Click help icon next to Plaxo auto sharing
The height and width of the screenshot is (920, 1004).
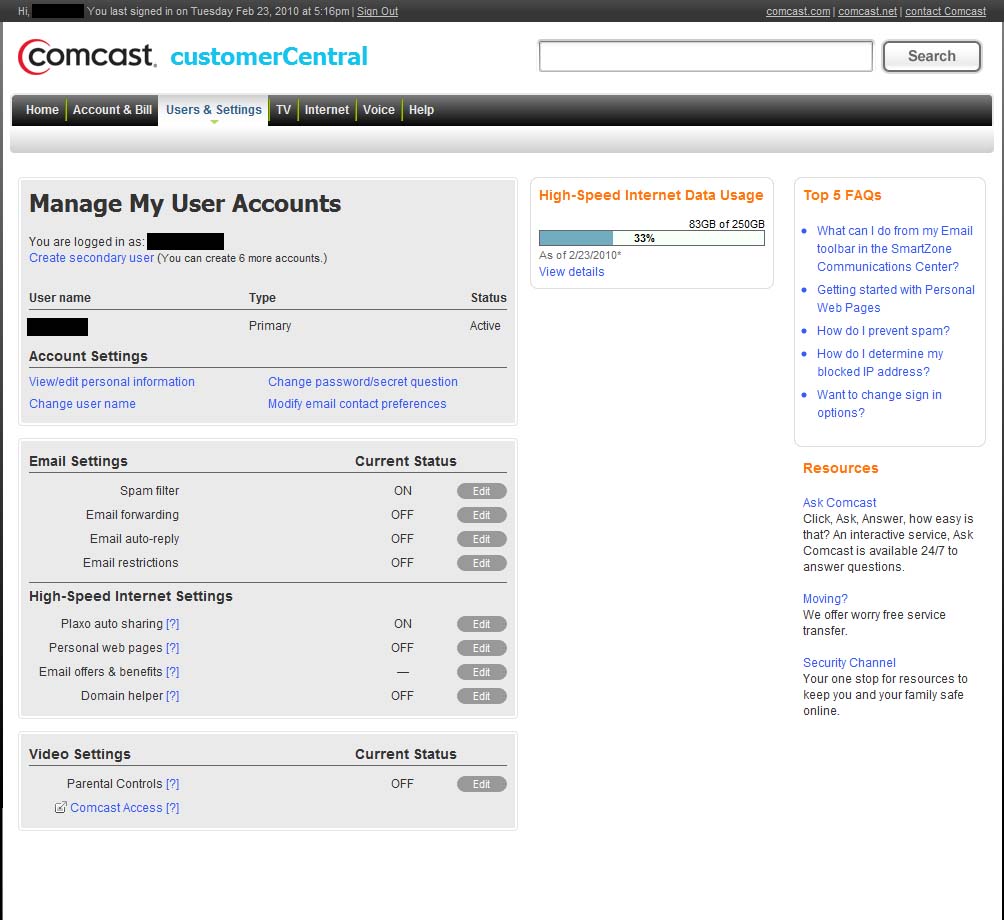point(173,624)
